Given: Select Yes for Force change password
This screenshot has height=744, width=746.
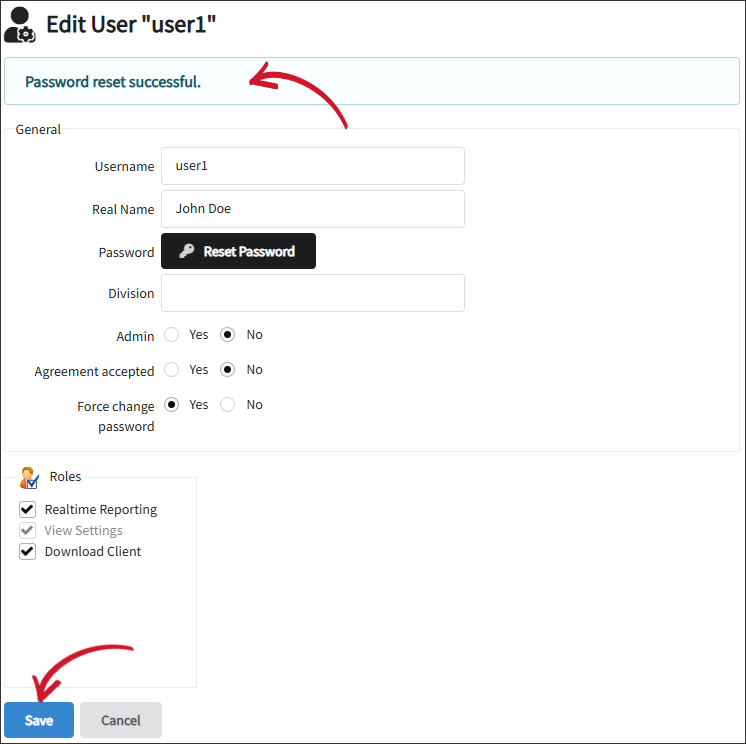Looking at the screenshot, I should pos(171,404).
